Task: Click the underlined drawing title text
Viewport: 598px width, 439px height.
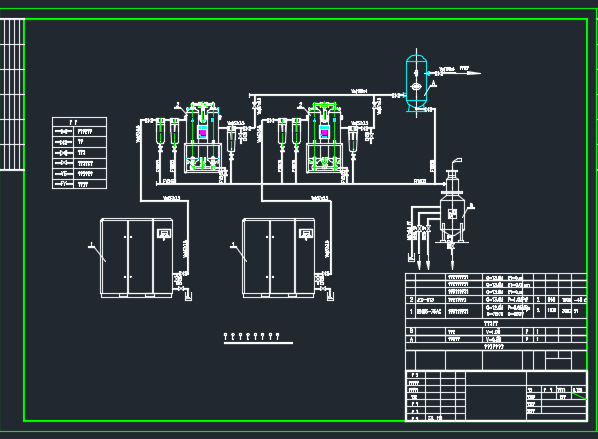Action: 252,336
